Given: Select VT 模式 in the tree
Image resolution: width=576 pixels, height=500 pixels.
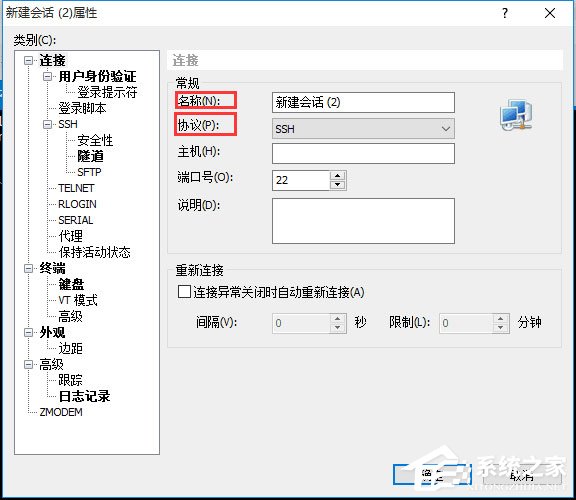Looking at the screenshot, I should [x=78, y=301].
